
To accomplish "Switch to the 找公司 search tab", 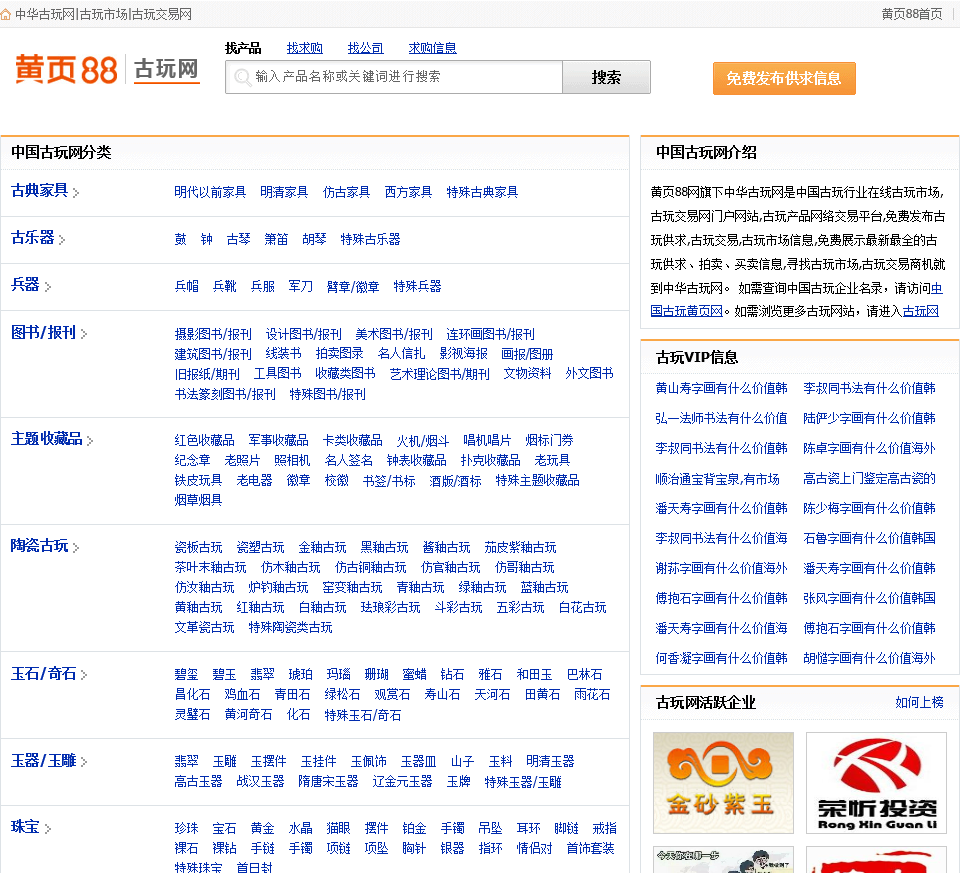I will 366,48.
